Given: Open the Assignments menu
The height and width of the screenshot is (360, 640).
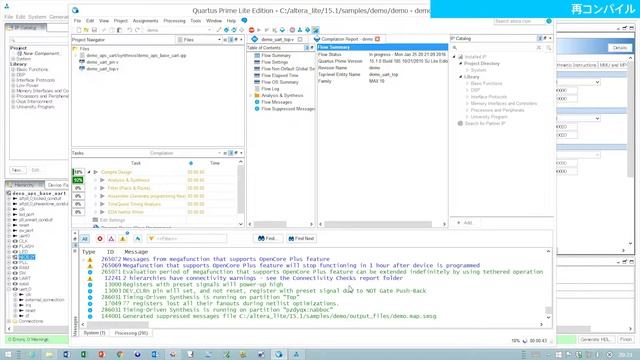Looking at the screenshot, I should tap(145, 21).
